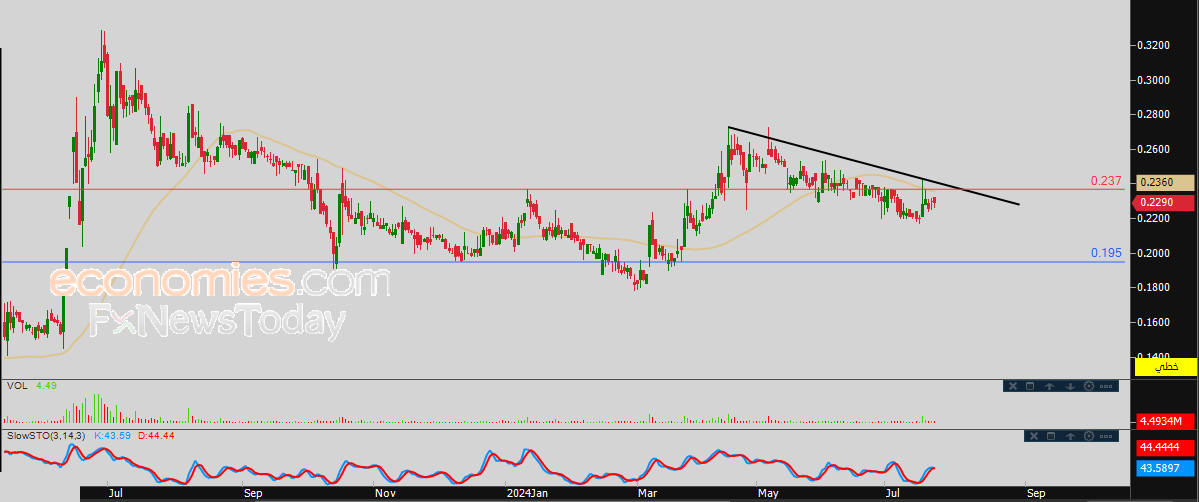This screenshot has width=1199, height=502.
Task: Open VOL panel settings gear
Action: (x=1089, y=386)
